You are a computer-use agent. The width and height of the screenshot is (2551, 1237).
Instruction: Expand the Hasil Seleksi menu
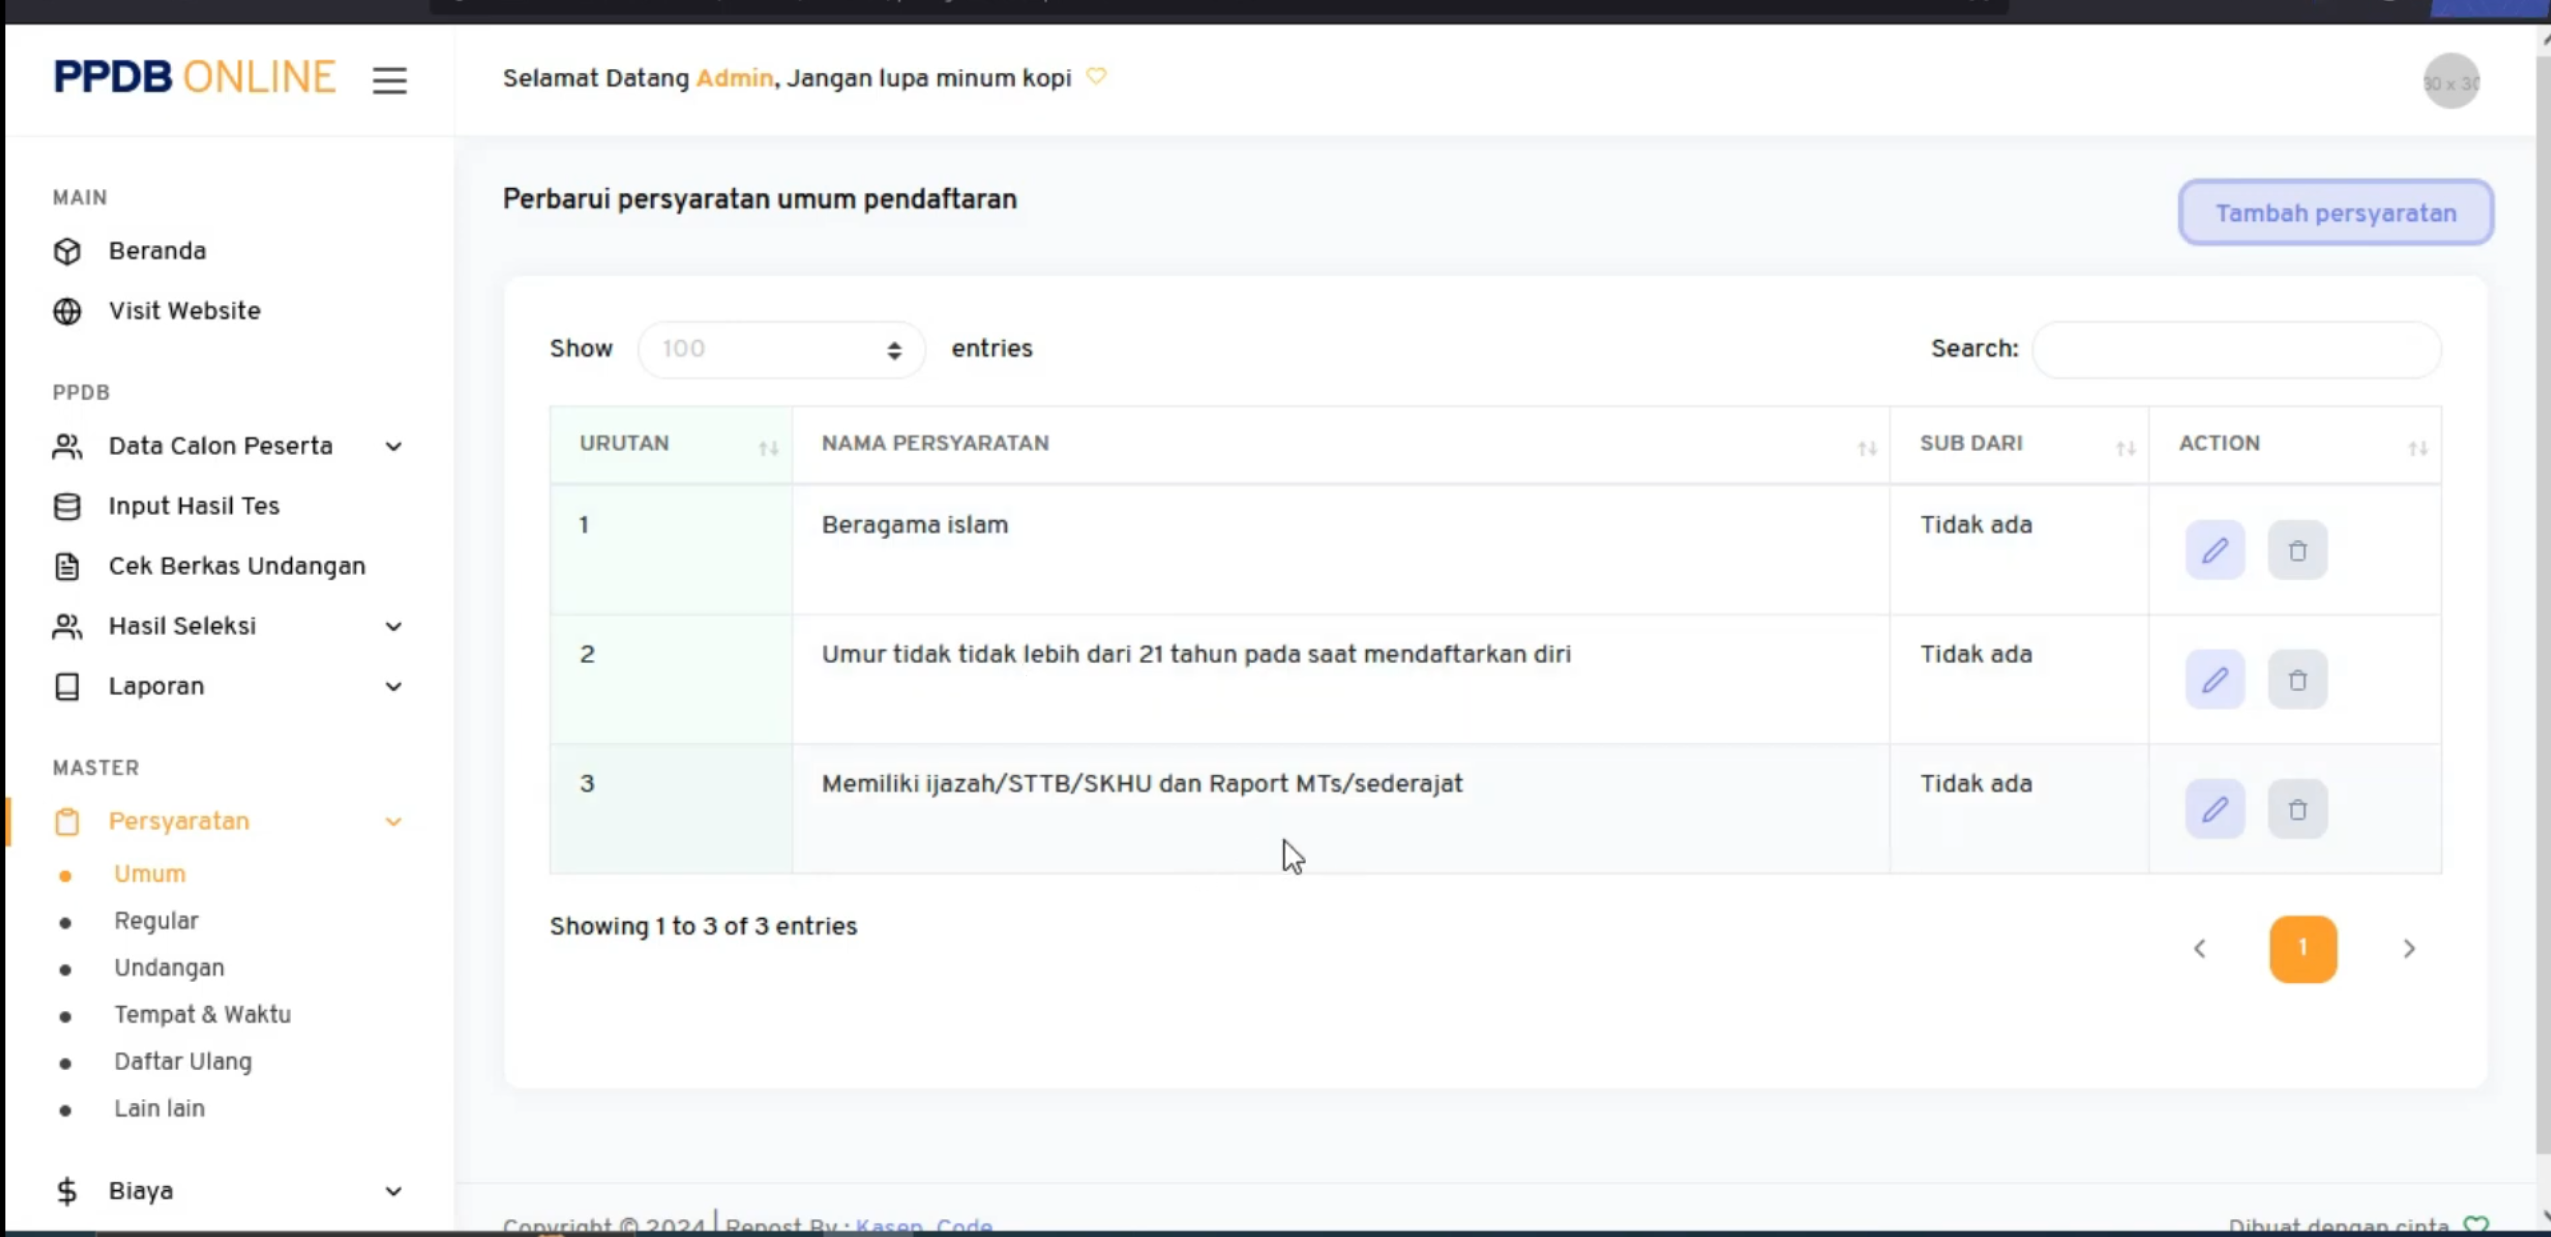(x=394, y=626)
